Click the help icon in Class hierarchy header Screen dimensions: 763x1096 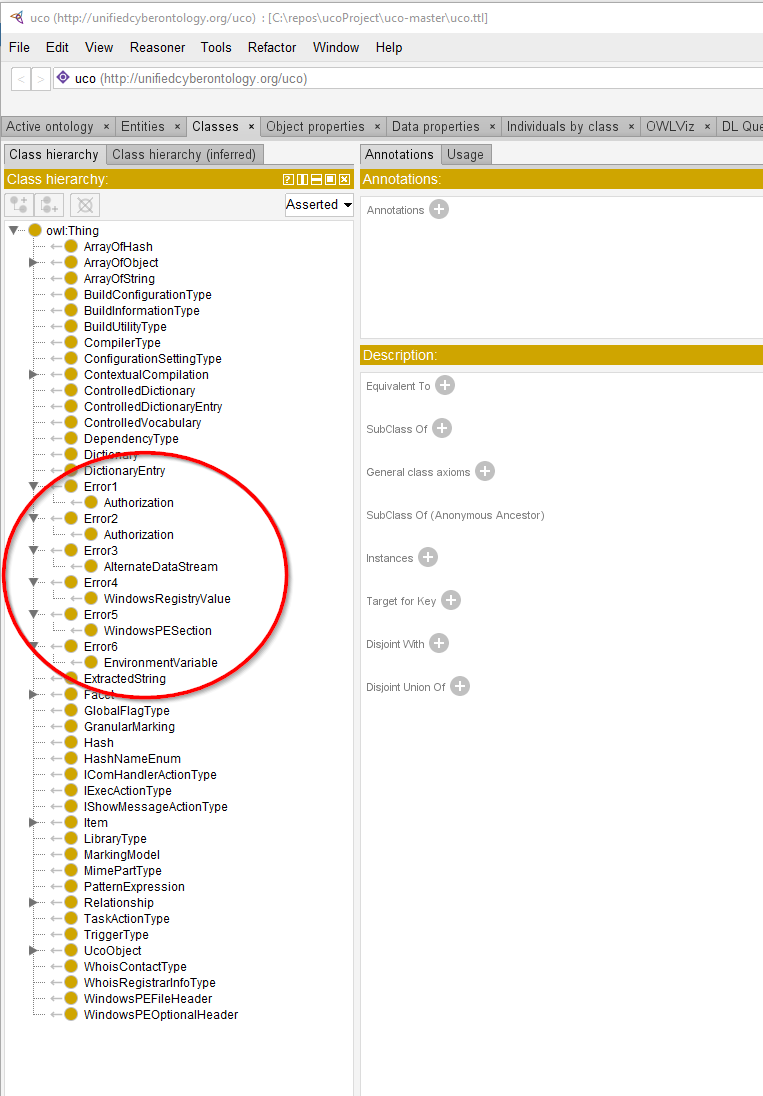tap(288, 180)
